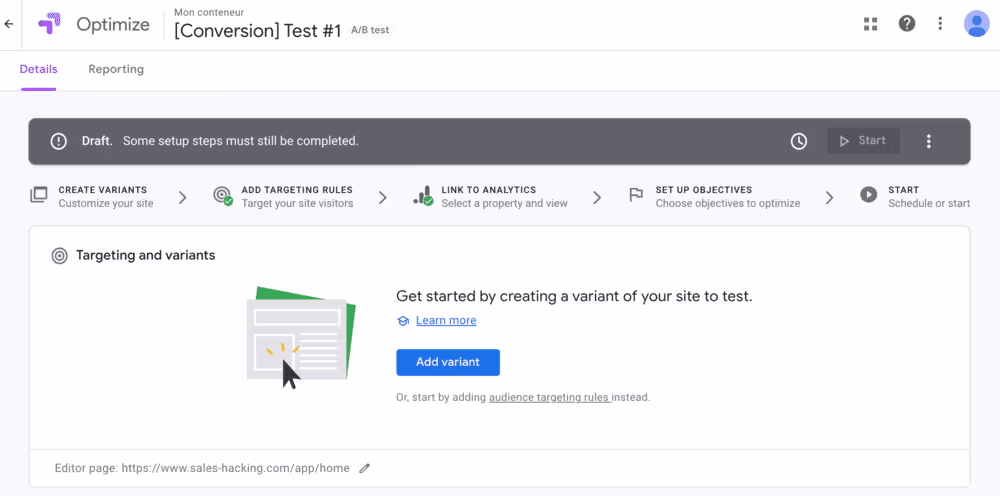Open the audience targeting rules link
Screen dimensions: 1000x496
pyautogui.click(x=548, y=397)
